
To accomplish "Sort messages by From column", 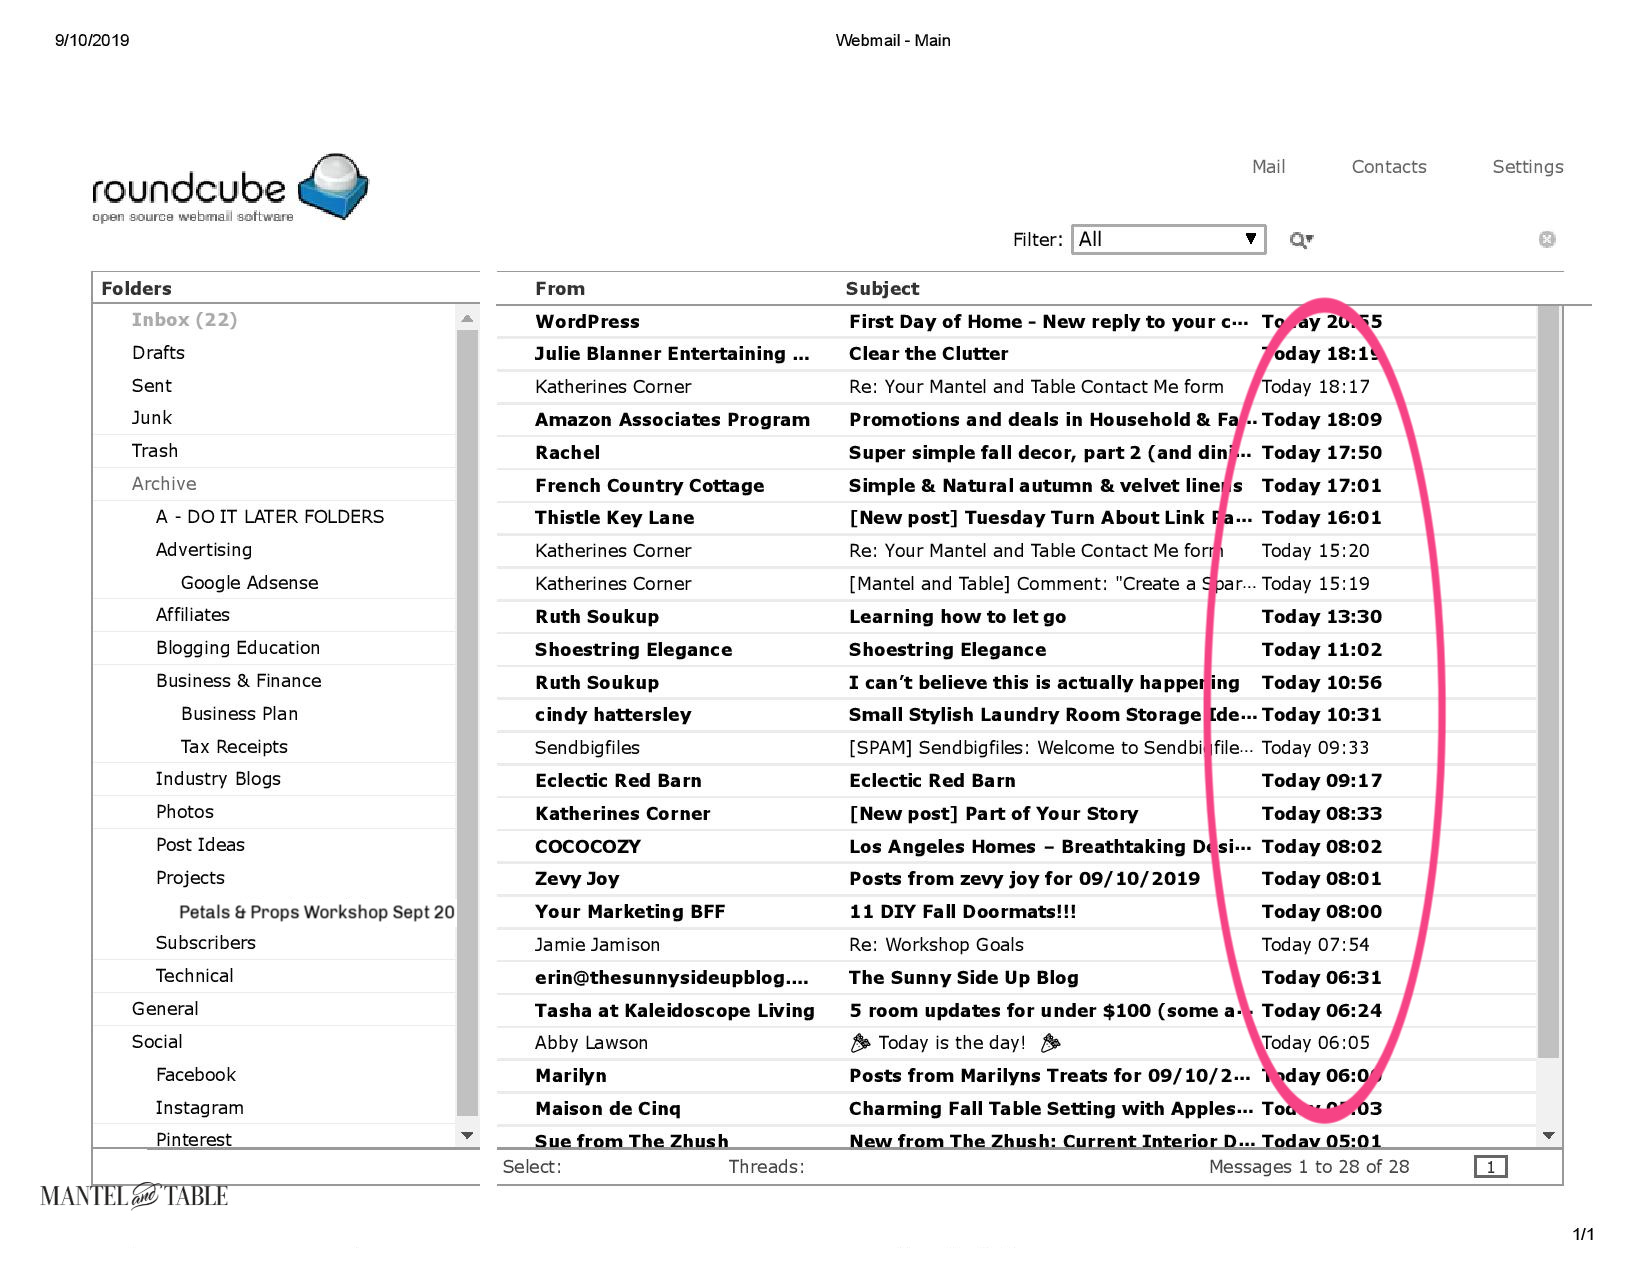I will click(x=560, y=289).
